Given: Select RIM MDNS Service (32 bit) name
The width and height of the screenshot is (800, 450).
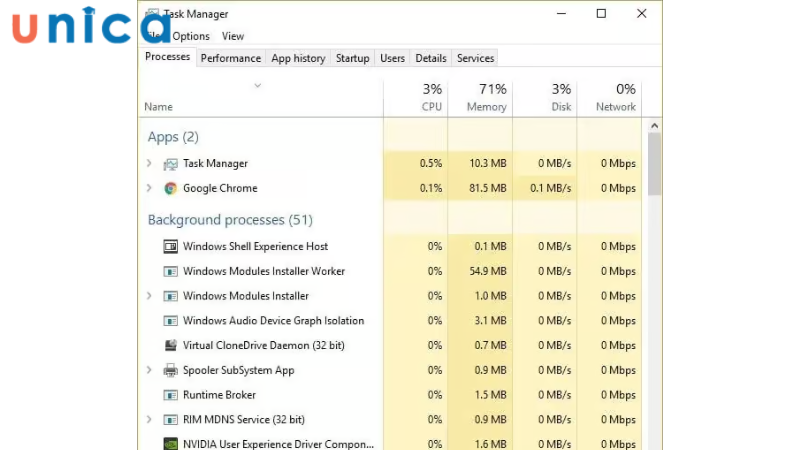Looking at the screenshot, I should (x=244, y=419).
